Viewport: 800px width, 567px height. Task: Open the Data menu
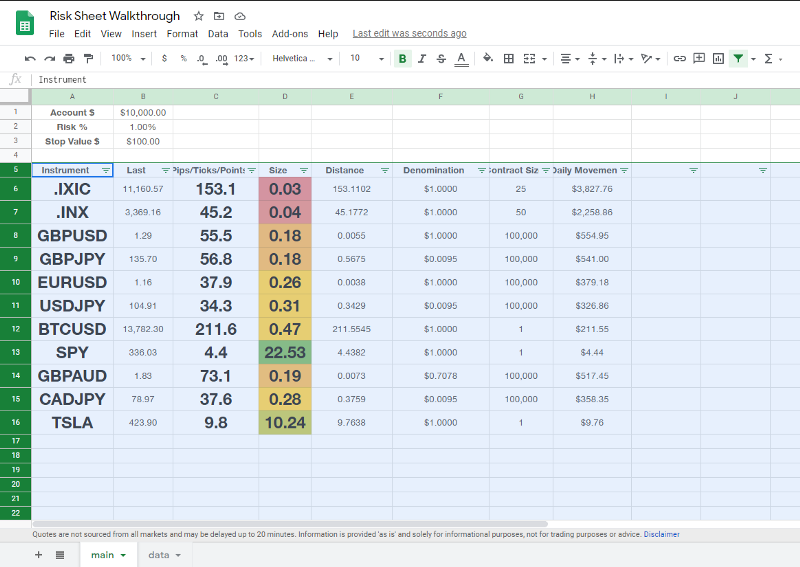click(218, 34)
